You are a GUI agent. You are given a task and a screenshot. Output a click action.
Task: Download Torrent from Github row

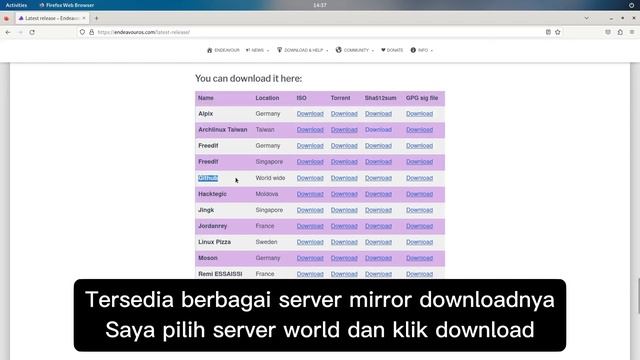(x=344, y=178)
